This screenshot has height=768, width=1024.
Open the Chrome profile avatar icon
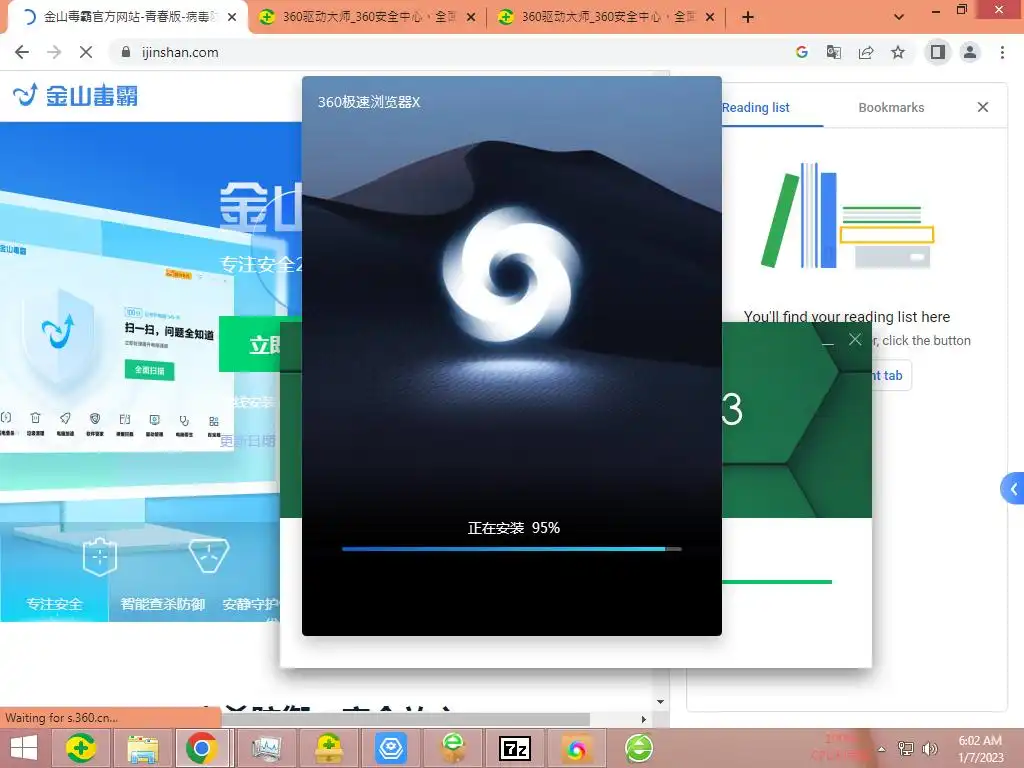(970, 52)
